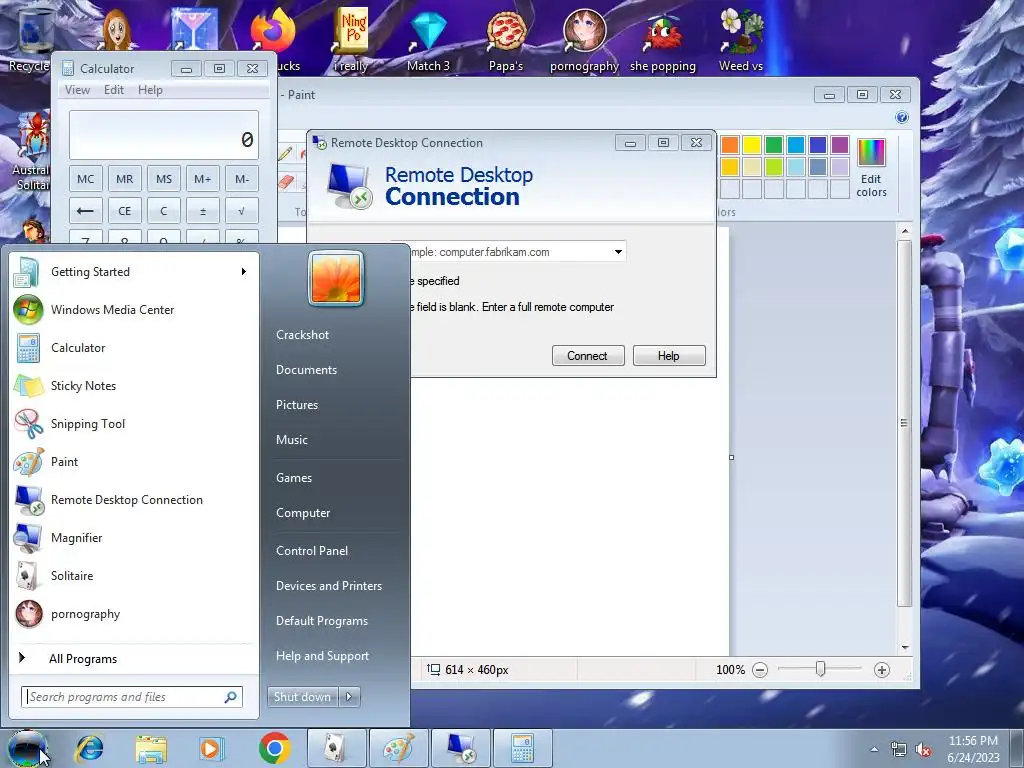Pick the purple color swatch in Paint
Viewport: 1024px width, 768px height.
[840, 144]
